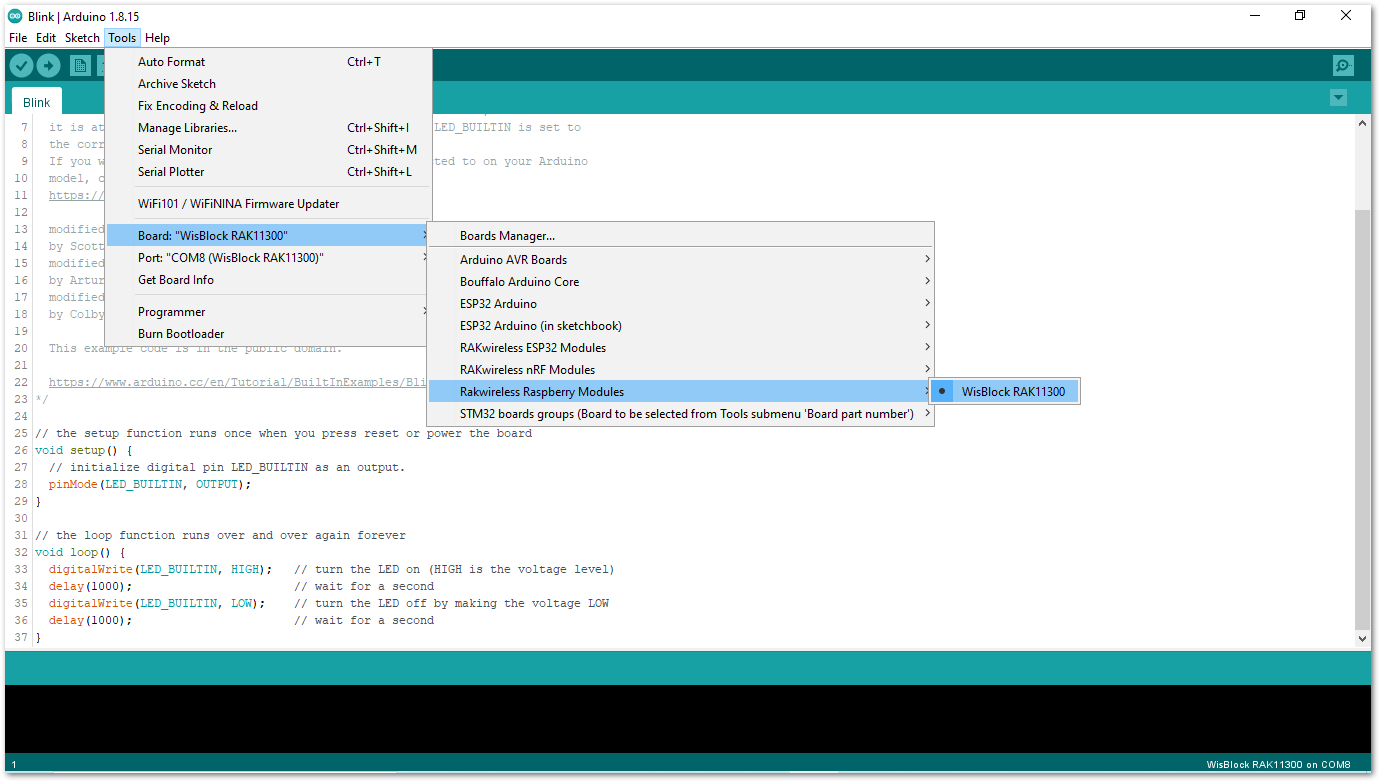Screen dimensions: 1380x782
Task: Open Manage Libraries... entry
Action: 268,128
